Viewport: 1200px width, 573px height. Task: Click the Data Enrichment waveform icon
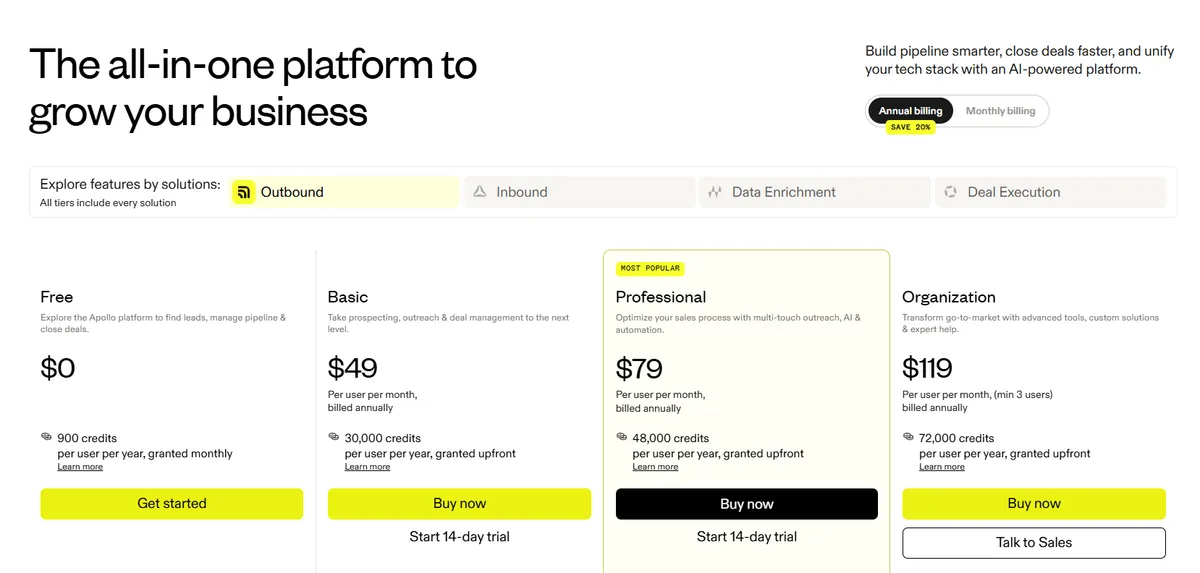tap(715, 192)
